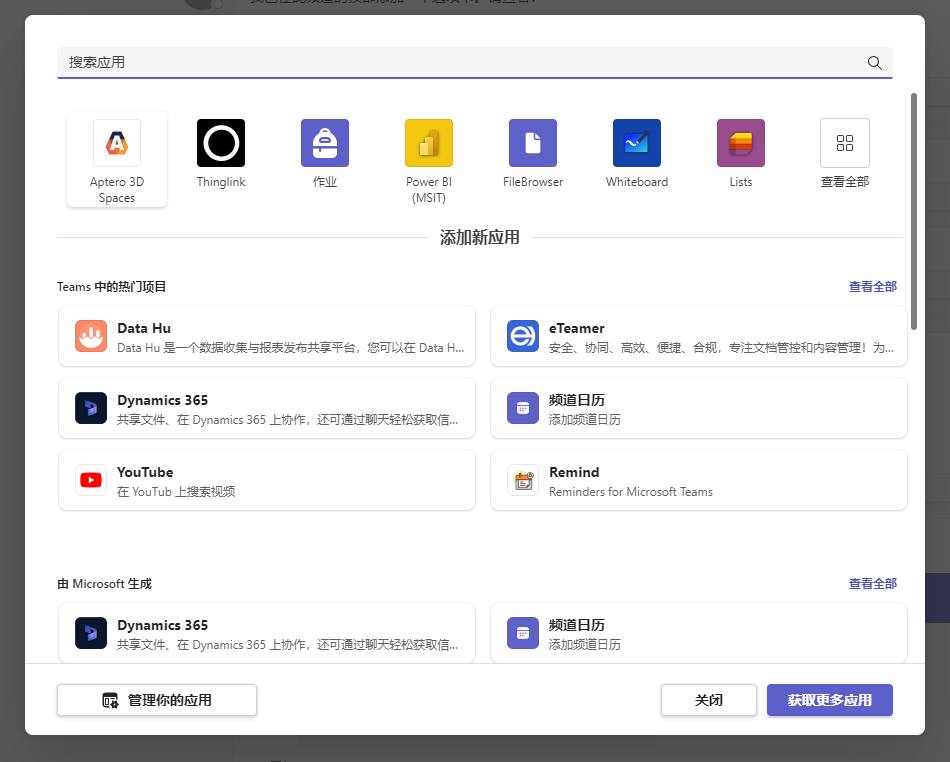Open the 查看全部 grid tile

tap(845, 143)
